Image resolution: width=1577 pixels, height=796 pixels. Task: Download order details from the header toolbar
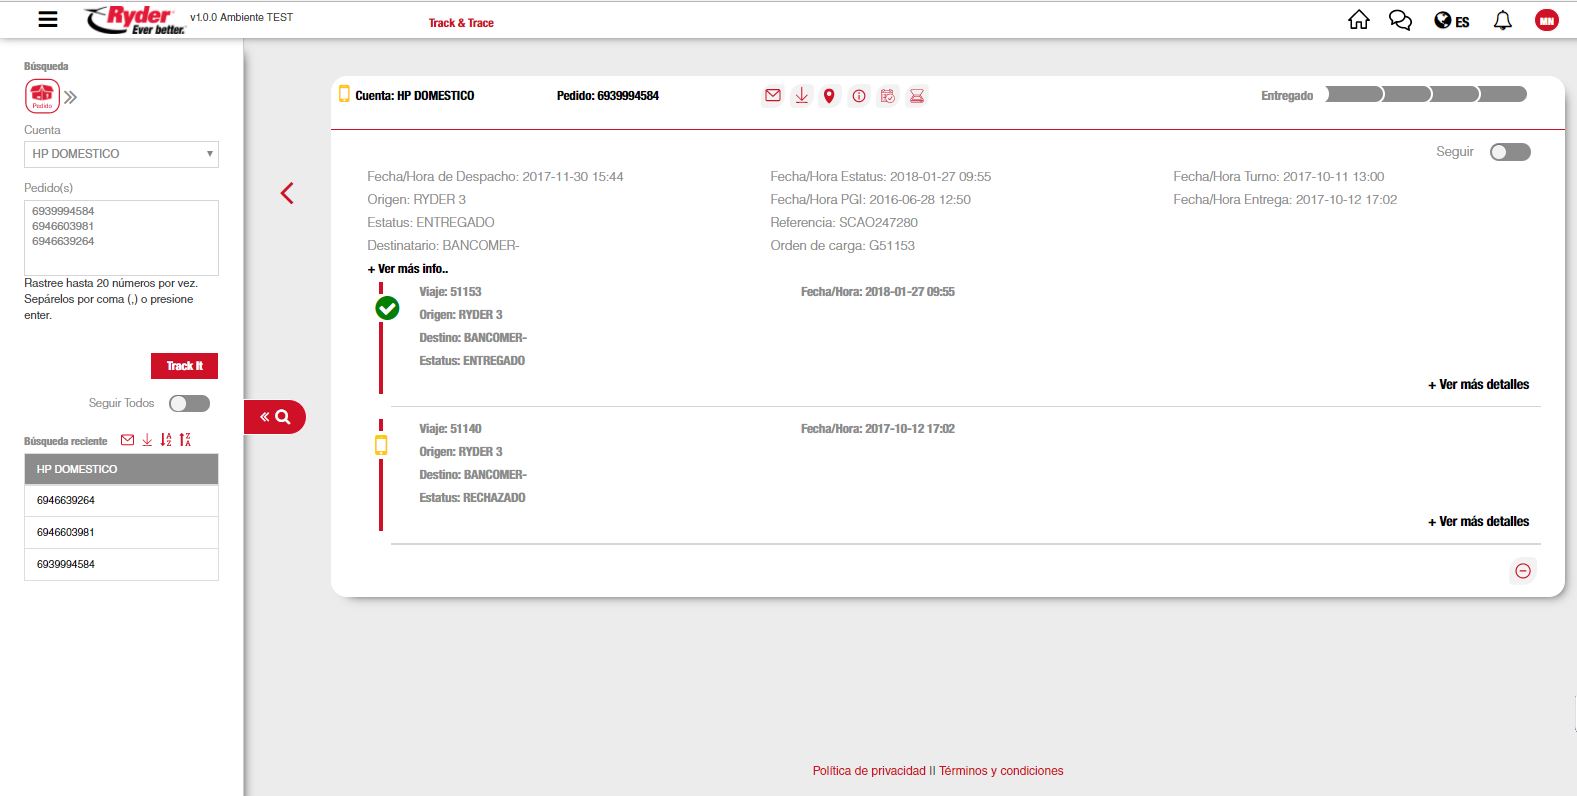[x=801, y=96]
